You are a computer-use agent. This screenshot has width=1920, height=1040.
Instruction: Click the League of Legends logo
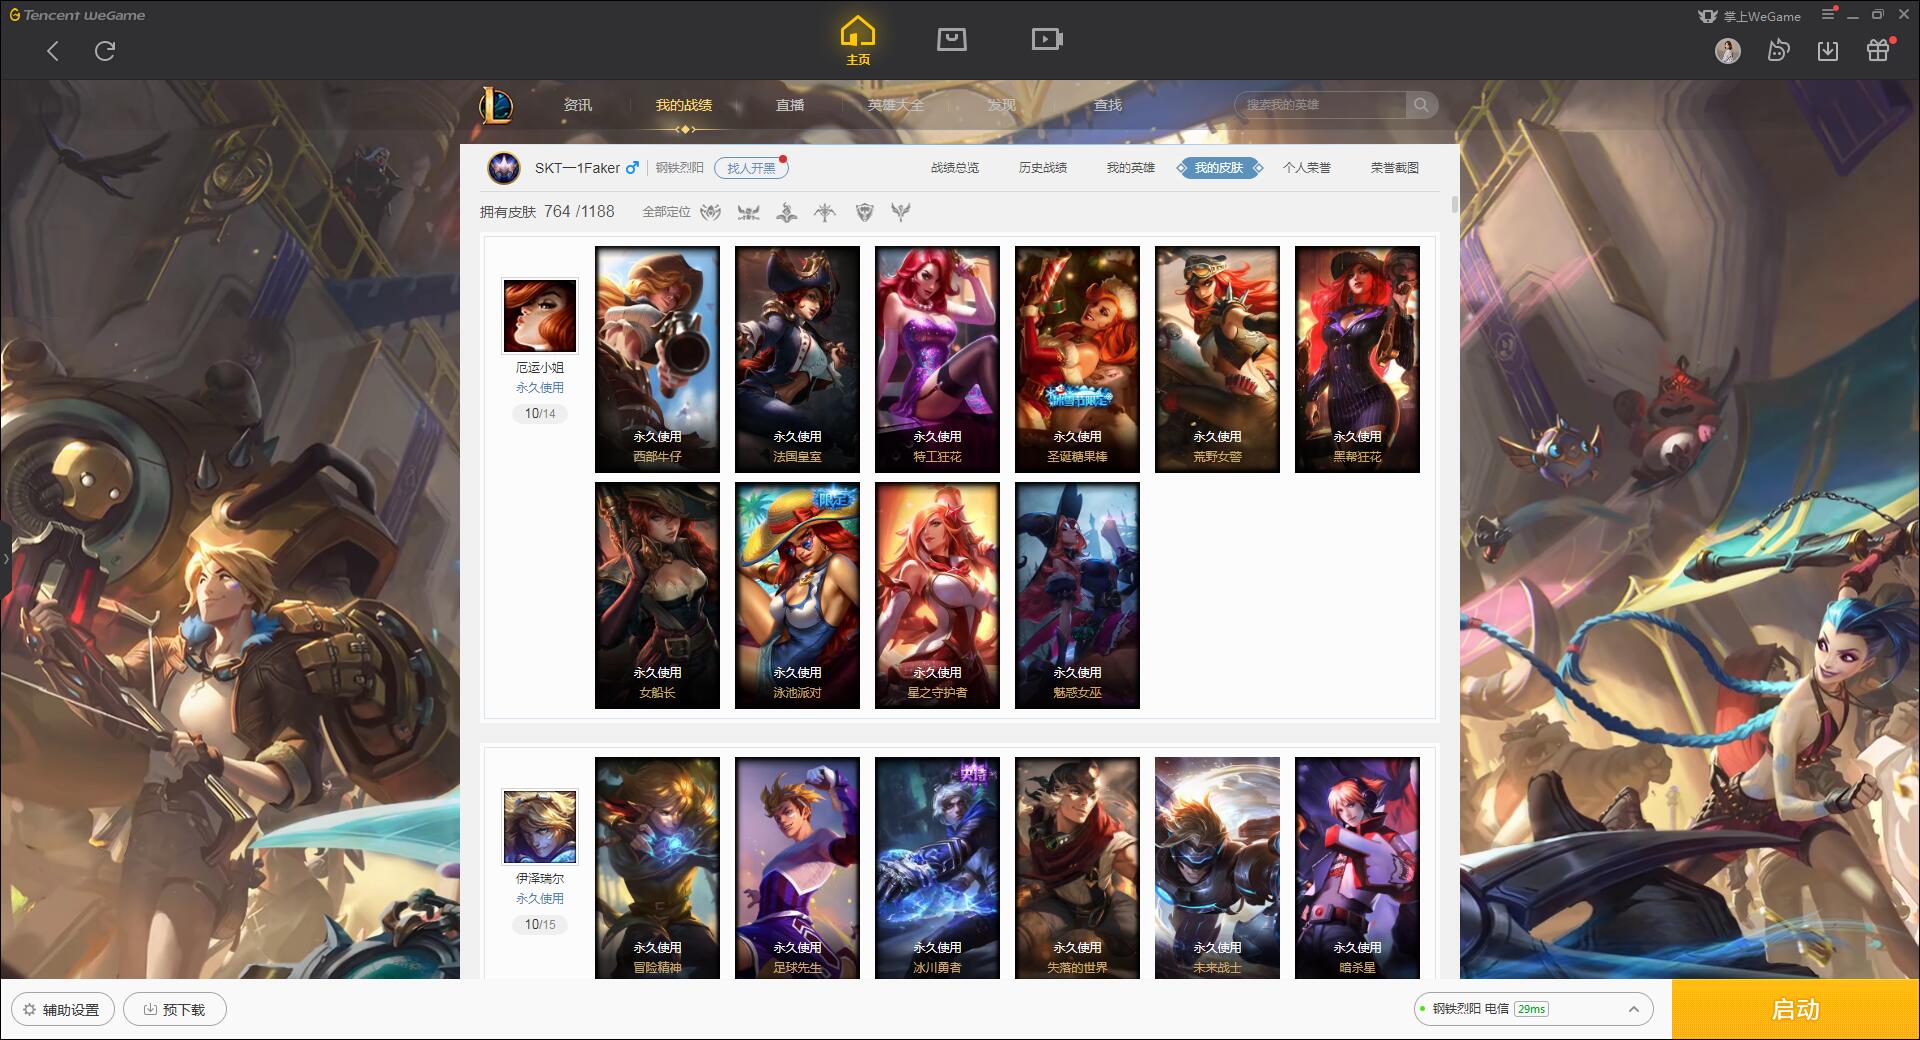point(496,104)
